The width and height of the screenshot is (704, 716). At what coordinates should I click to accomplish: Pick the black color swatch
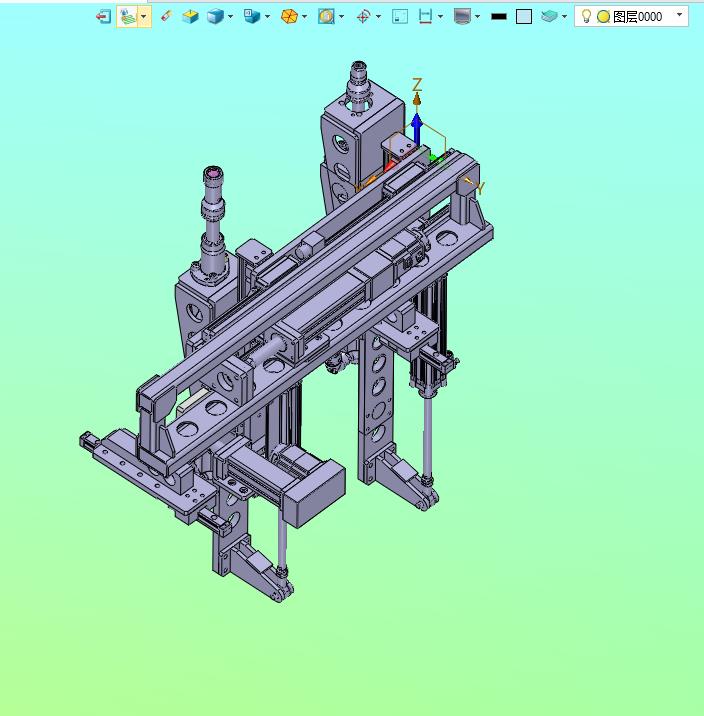[x=499, y=17]
